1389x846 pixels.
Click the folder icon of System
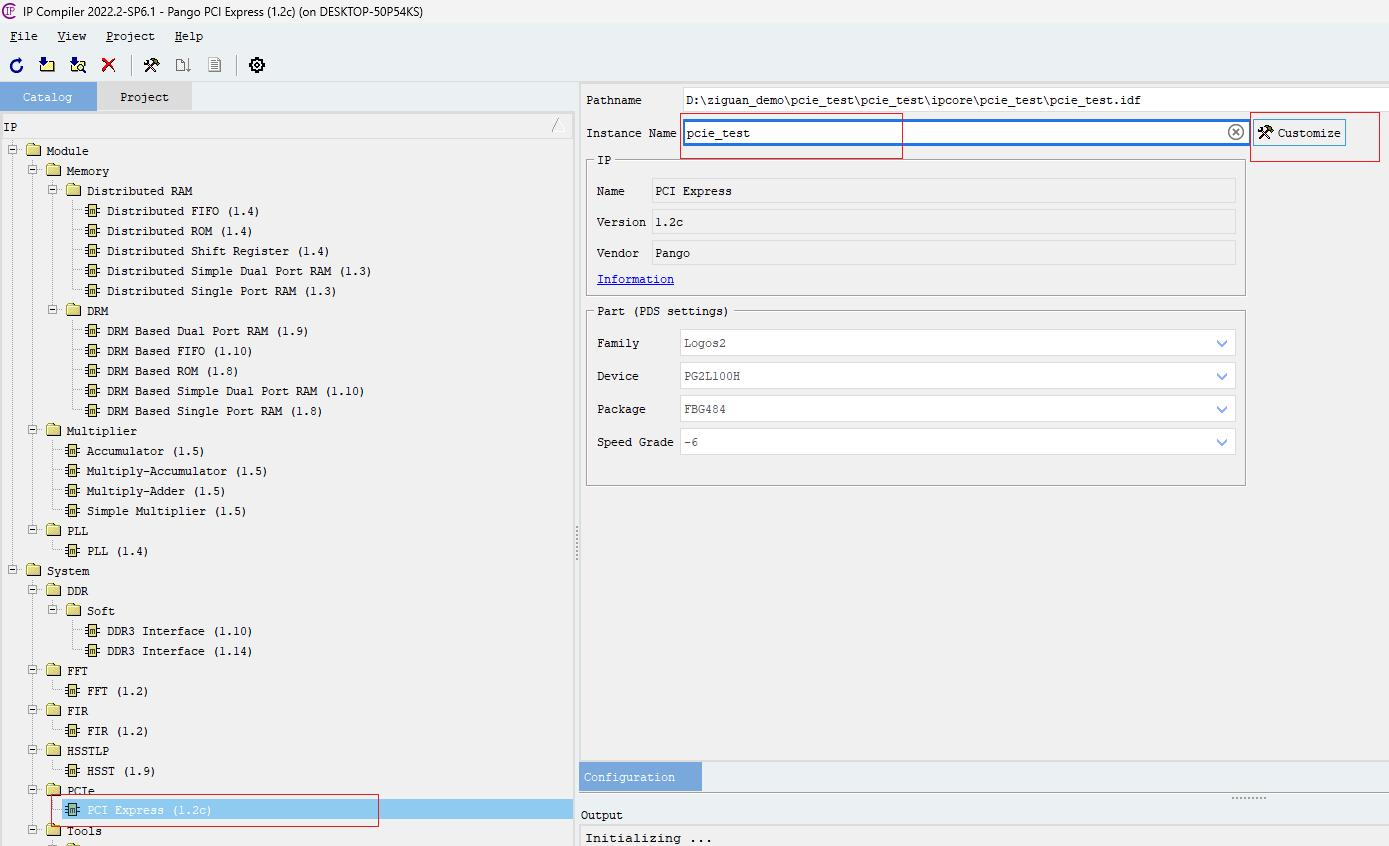(33, 570)
